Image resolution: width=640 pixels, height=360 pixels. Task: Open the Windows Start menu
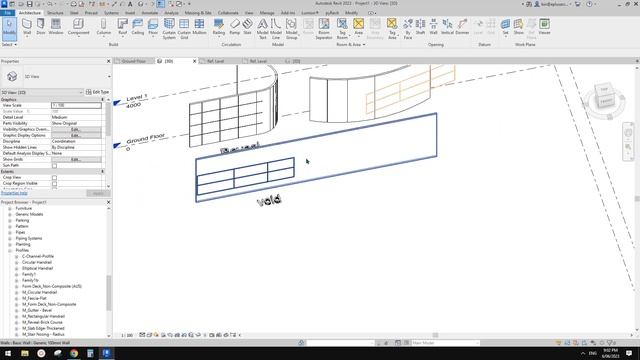click(x=8, y=353)
